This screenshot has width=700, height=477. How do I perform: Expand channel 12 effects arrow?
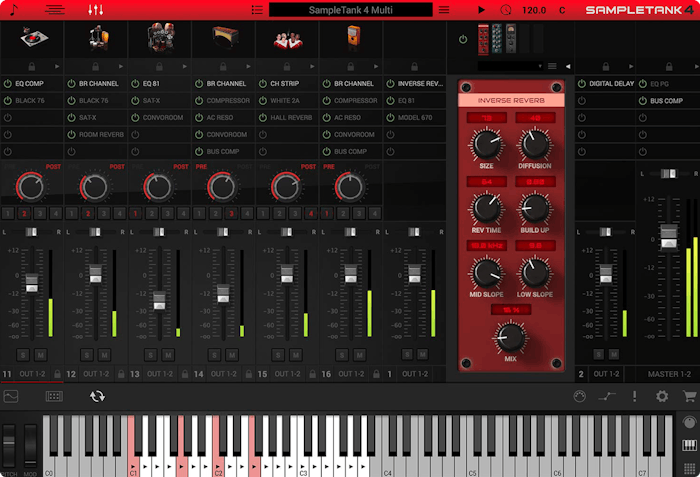coord(121,67)
